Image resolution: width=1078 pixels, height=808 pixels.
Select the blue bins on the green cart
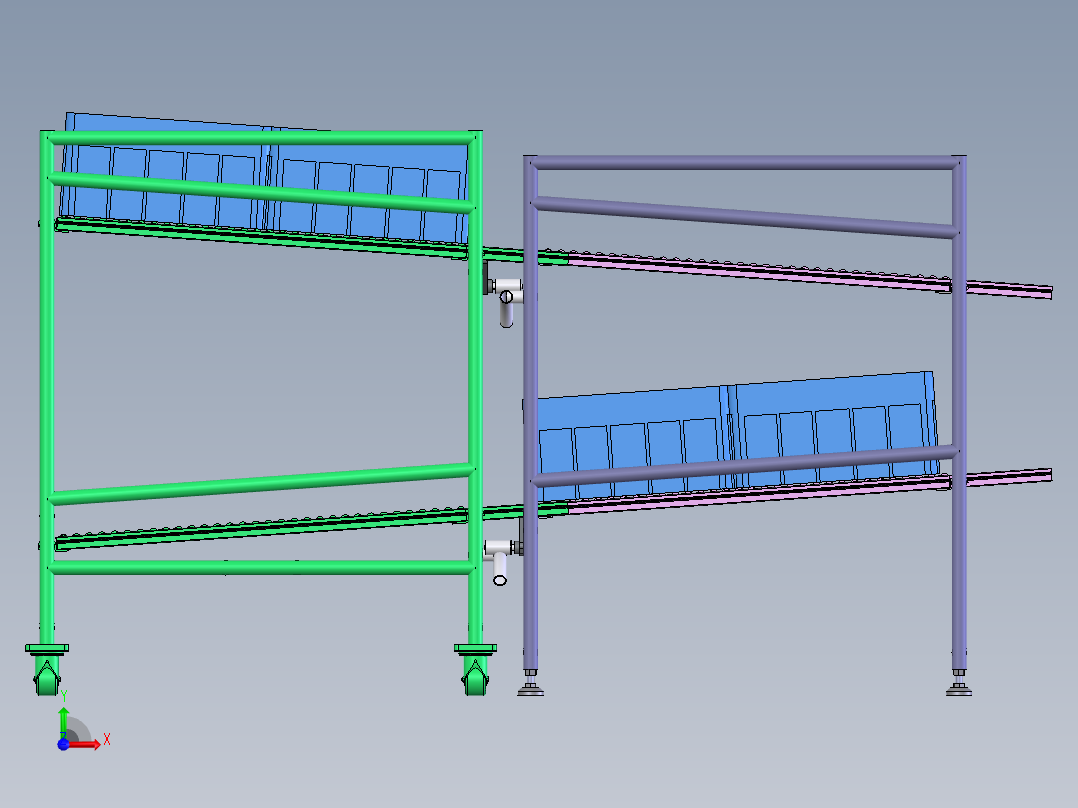click(x=265, y=180)
